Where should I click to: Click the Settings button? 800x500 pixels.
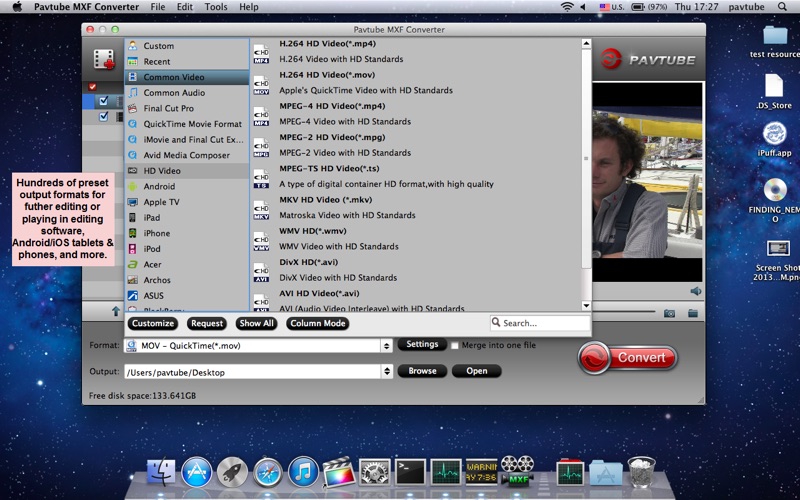[x=422, y=344]
